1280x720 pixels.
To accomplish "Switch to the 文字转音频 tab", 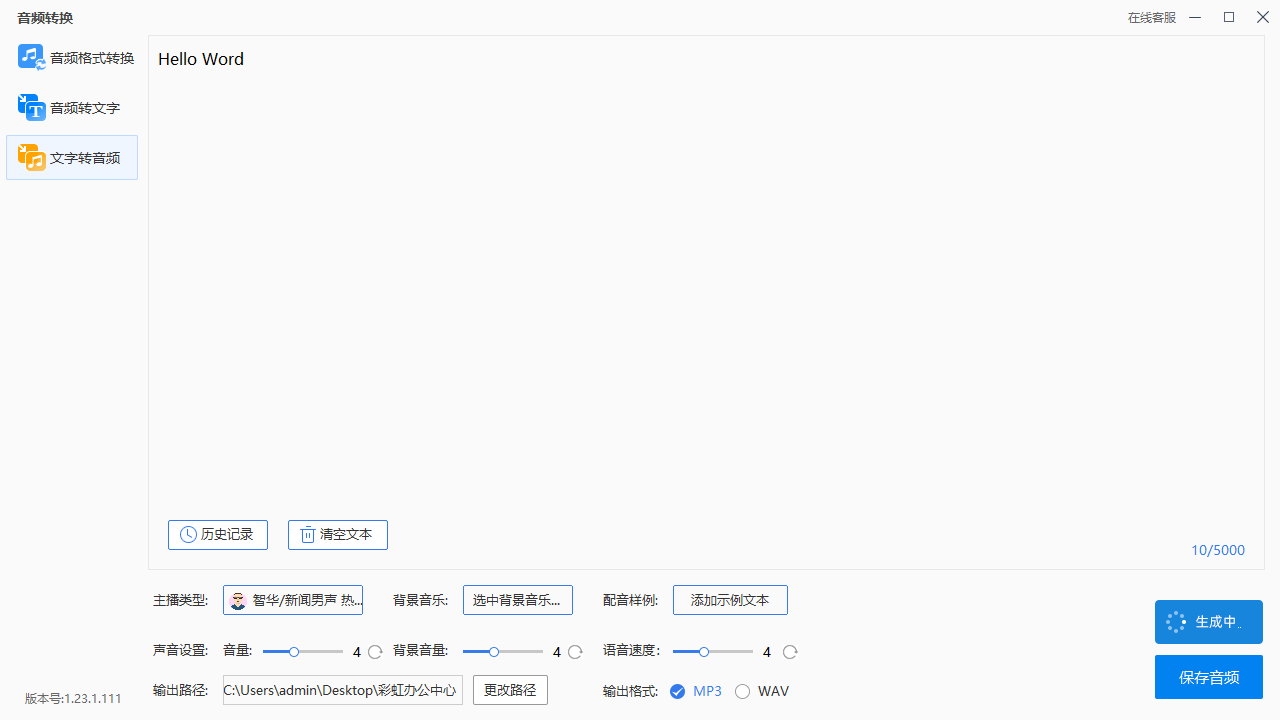I will (71, 157).
